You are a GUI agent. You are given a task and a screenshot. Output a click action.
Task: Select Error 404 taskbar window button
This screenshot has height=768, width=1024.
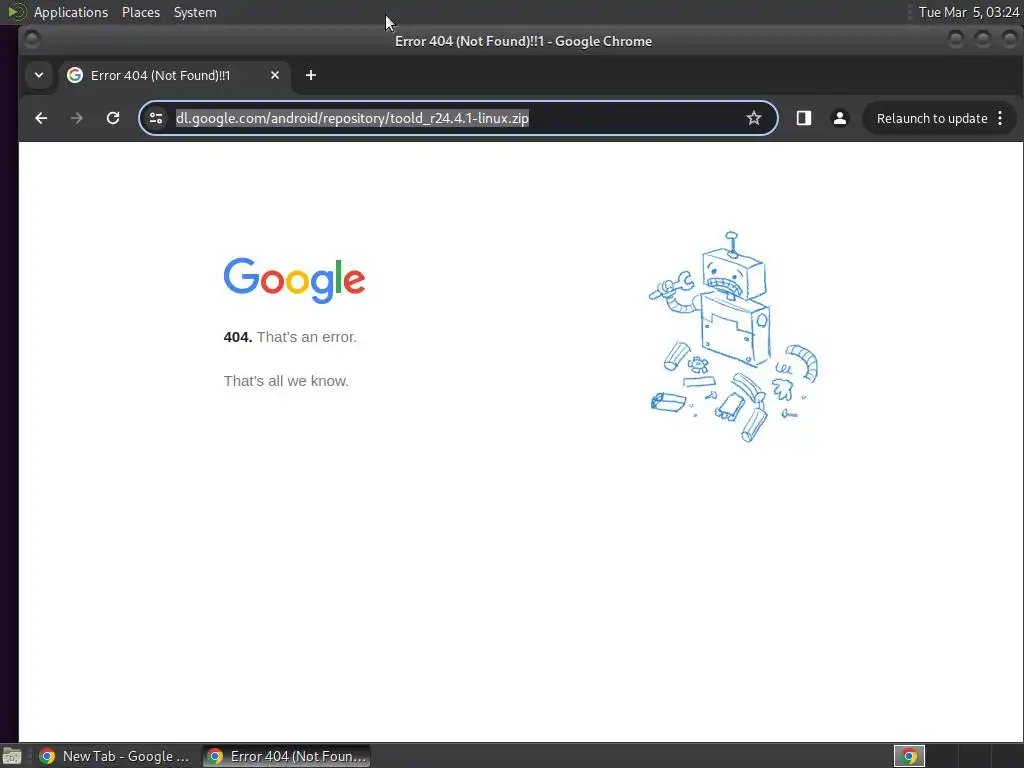(x=286, y=756)
